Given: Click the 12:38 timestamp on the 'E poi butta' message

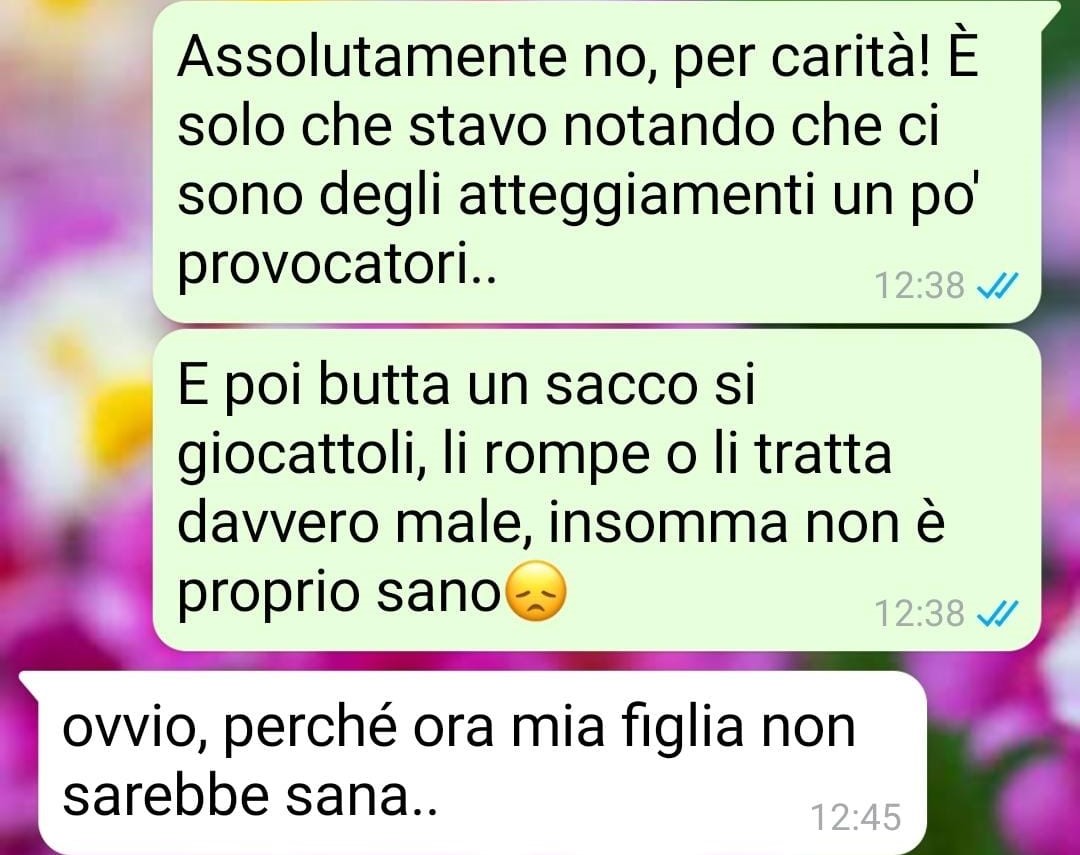Looking at the screenshot, I should [919, 612].
